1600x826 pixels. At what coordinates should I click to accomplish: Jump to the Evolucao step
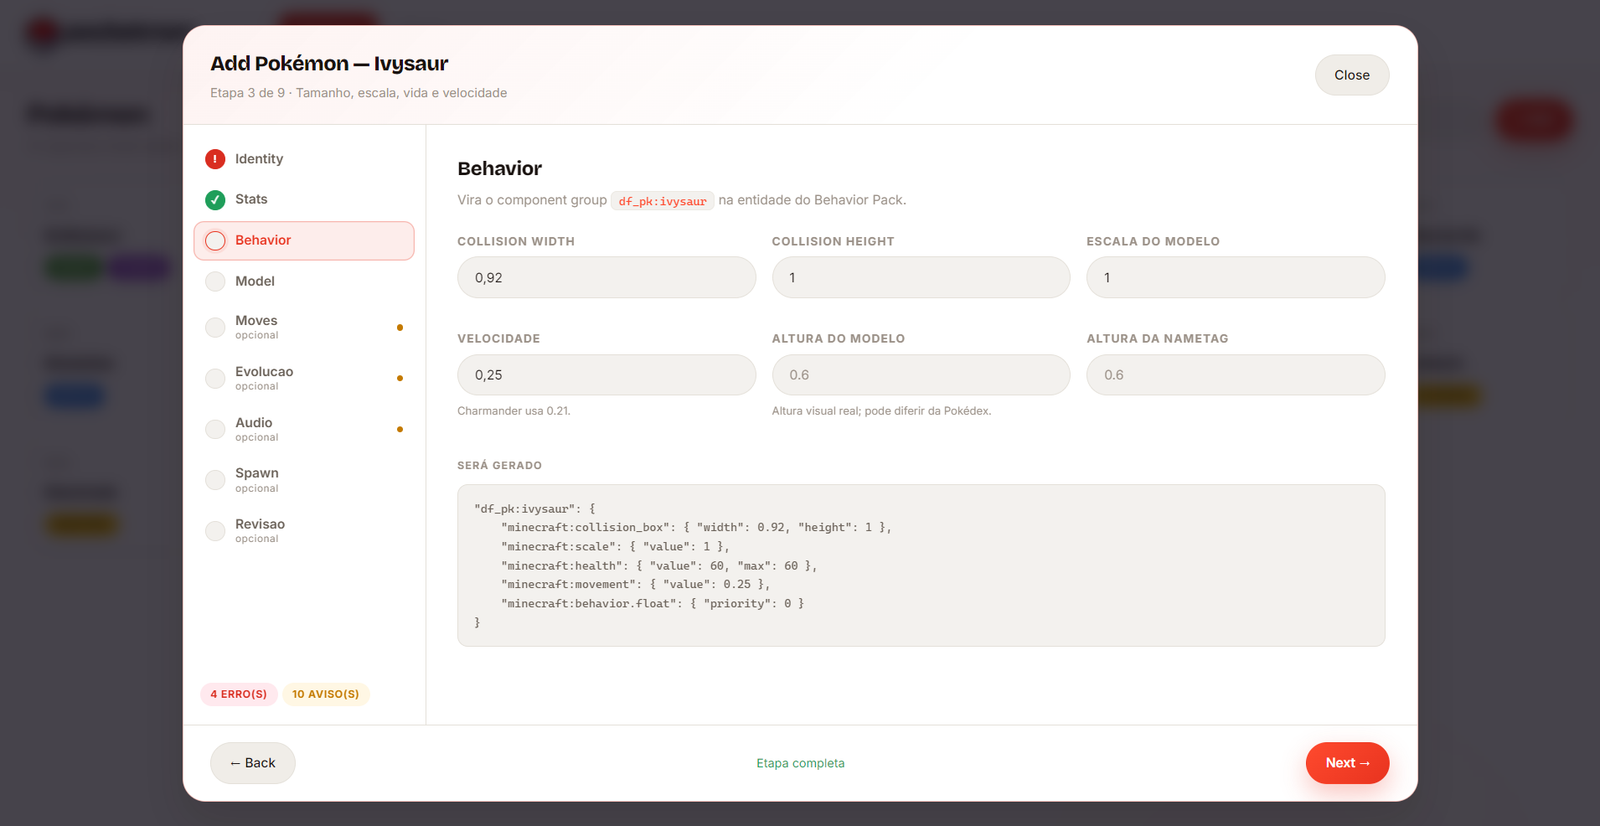304,378
